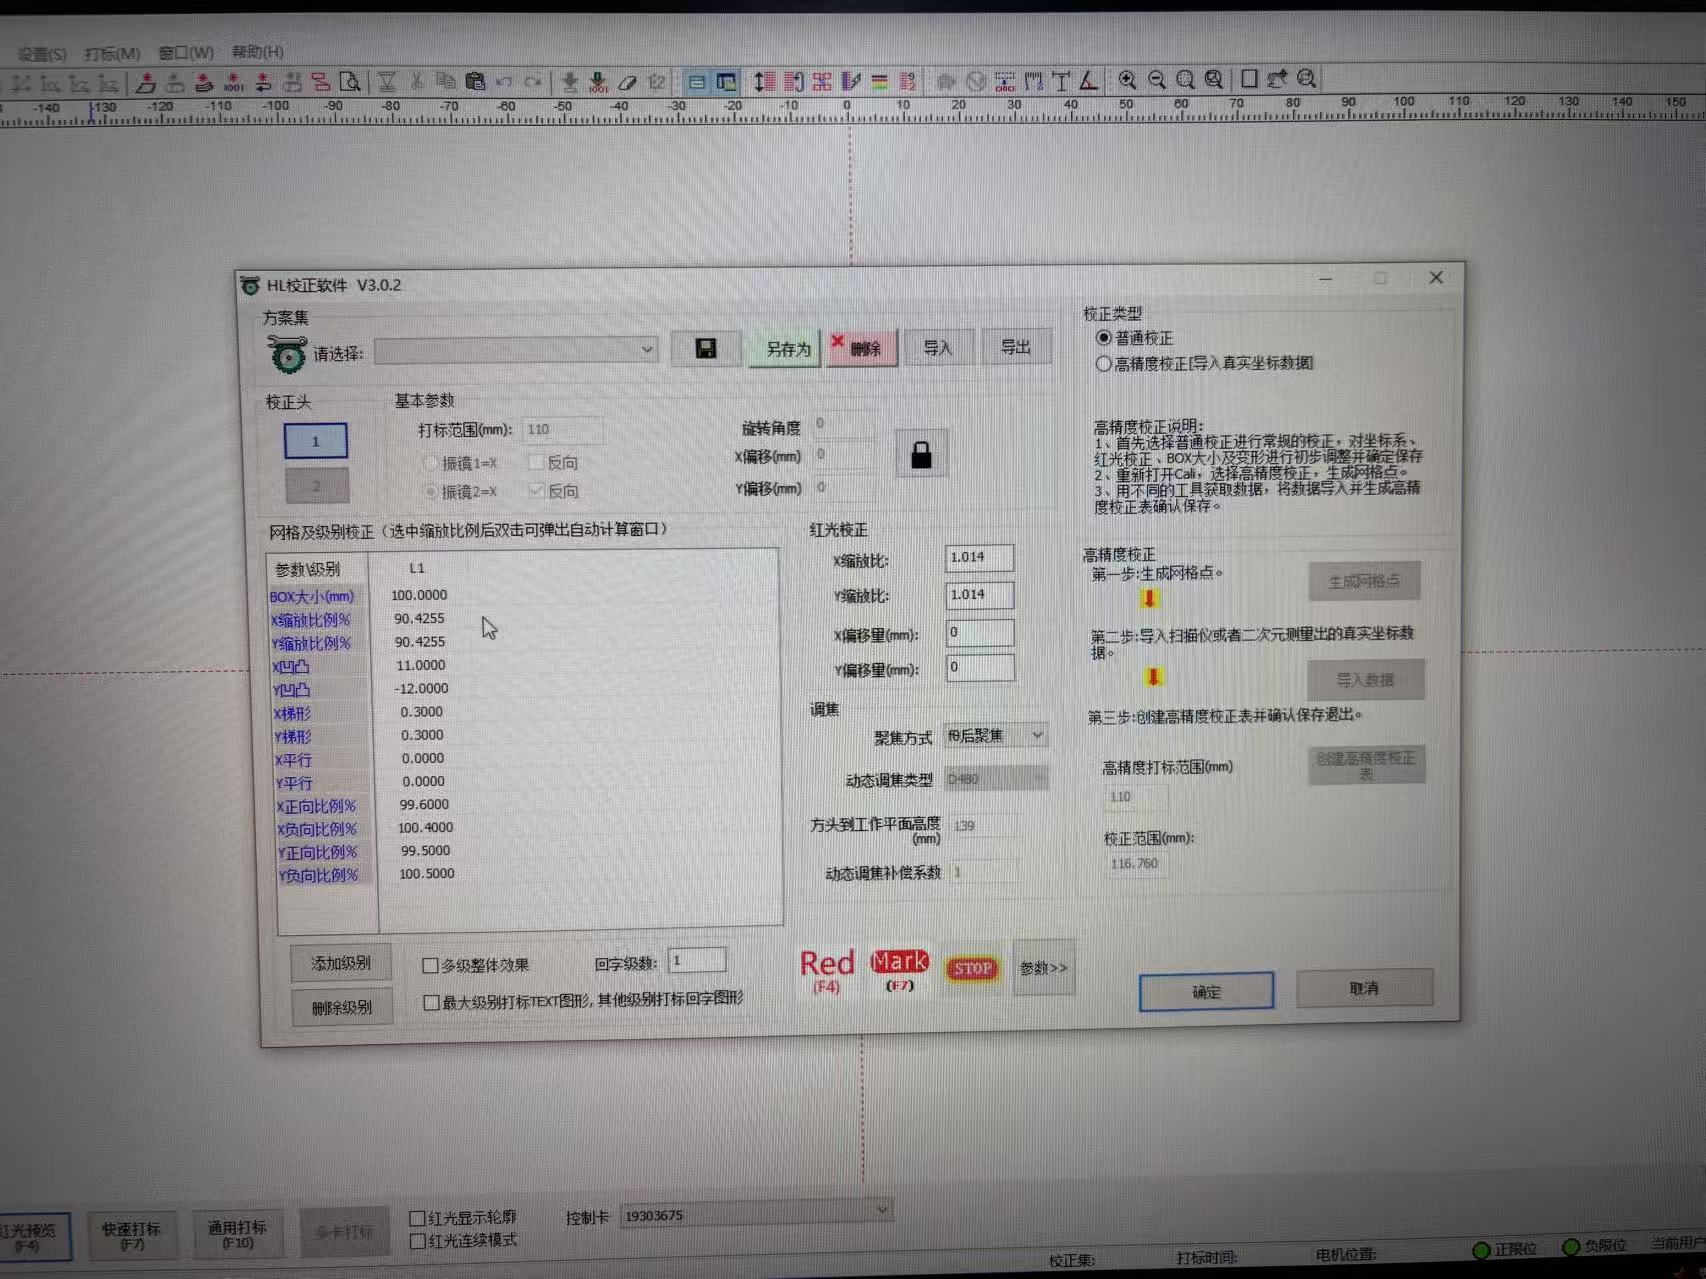
Task: Click the 确定 confirm button
Action: pos(1206,991)
